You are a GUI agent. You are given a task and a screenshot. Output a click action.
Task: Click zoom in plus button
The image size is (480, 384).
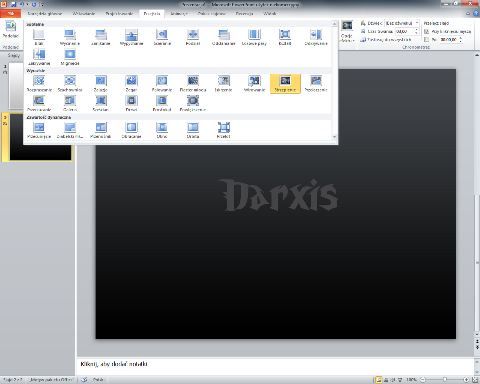click(x=466, y=379)
